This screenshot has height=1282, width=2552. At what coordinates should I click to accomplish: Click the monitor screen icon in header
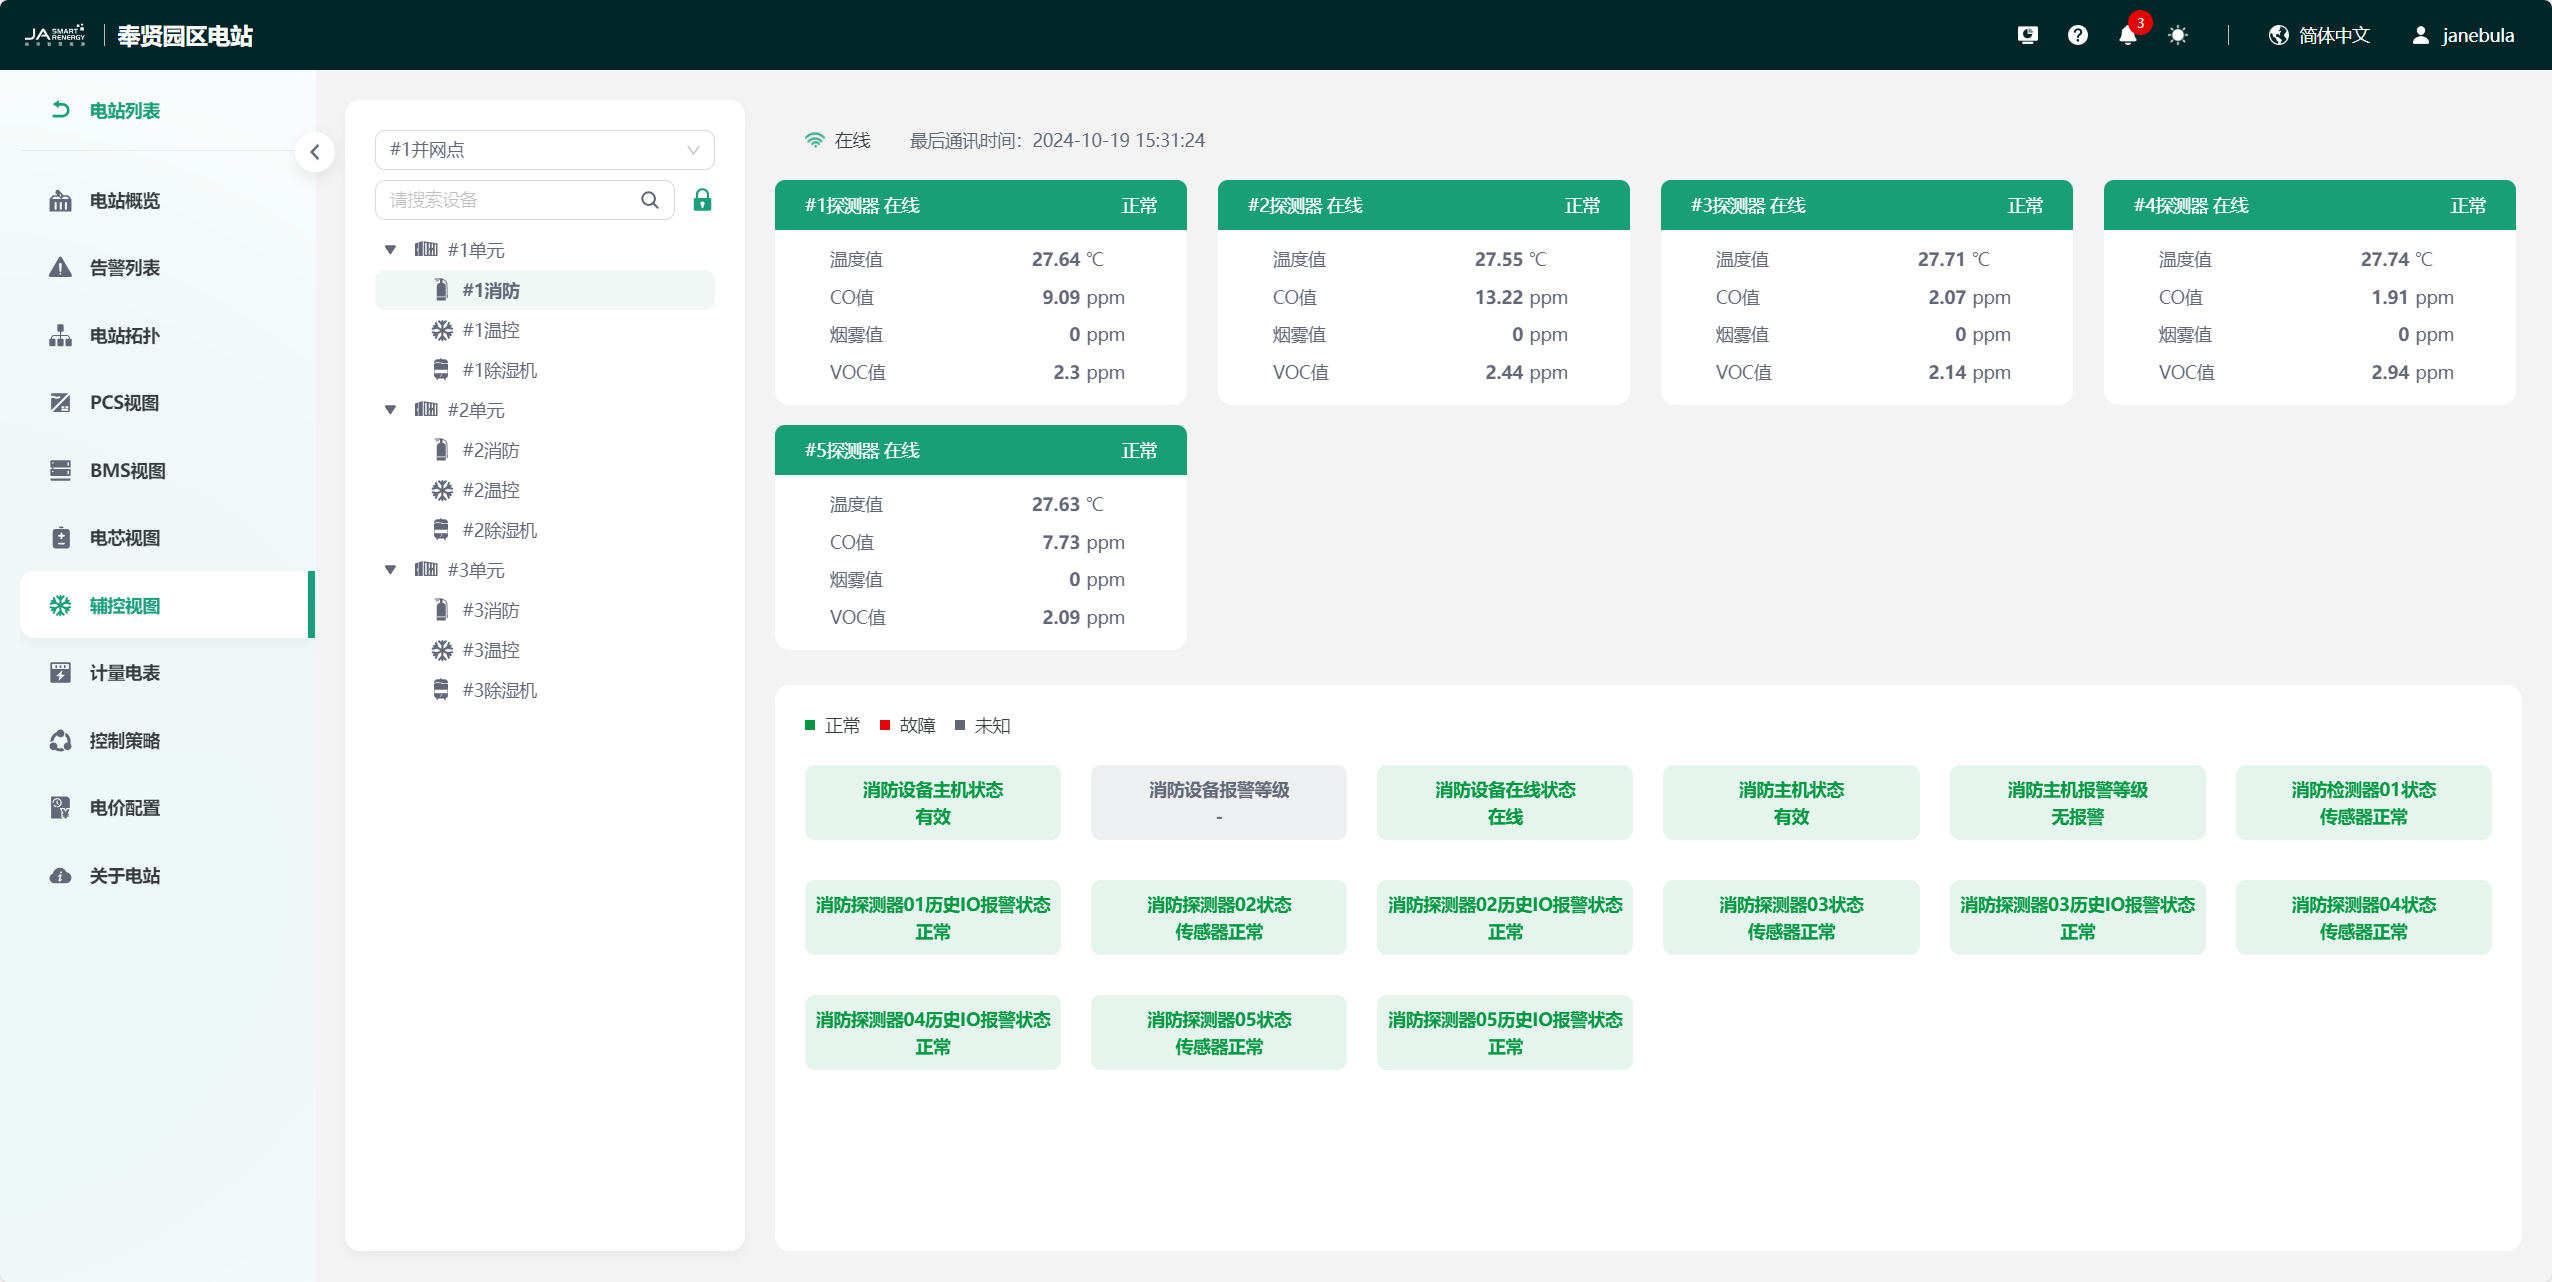2027,36
